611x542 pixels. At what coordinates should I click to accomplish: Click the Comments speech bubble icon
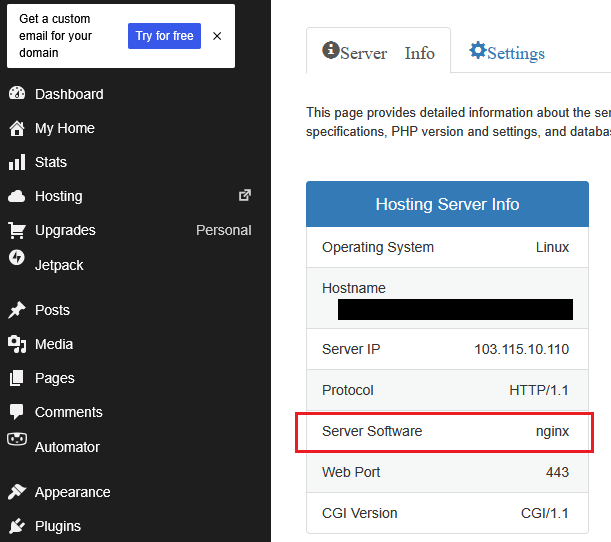[17, 412]
